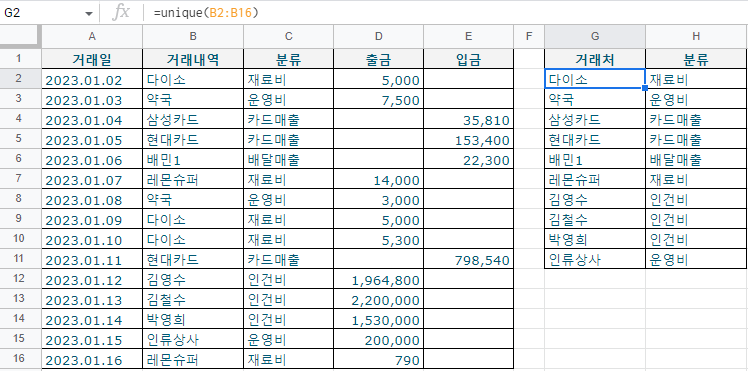Select row 16 header

[19, 359]
